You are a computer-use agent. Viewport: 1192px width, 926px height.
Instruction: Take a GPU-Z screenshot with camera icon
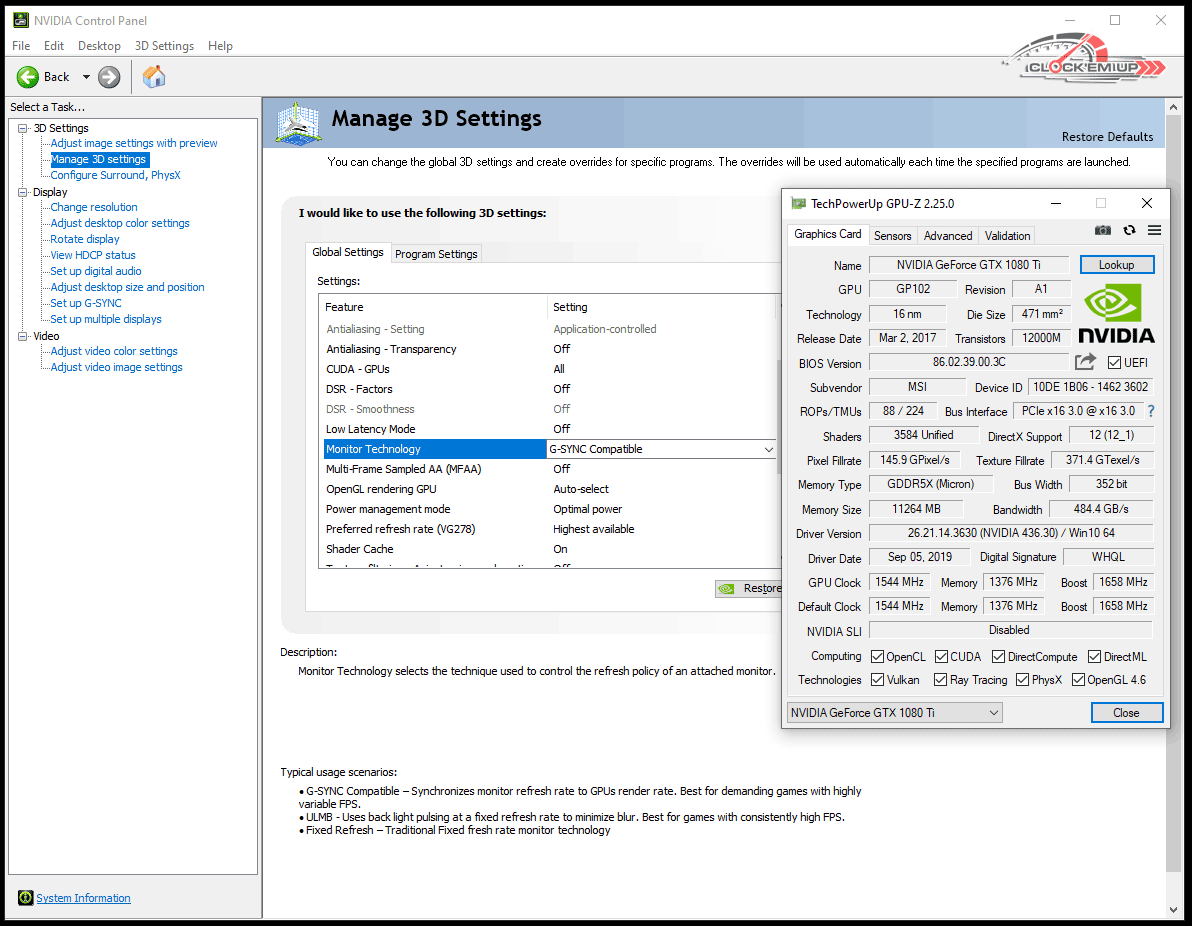1102,230
